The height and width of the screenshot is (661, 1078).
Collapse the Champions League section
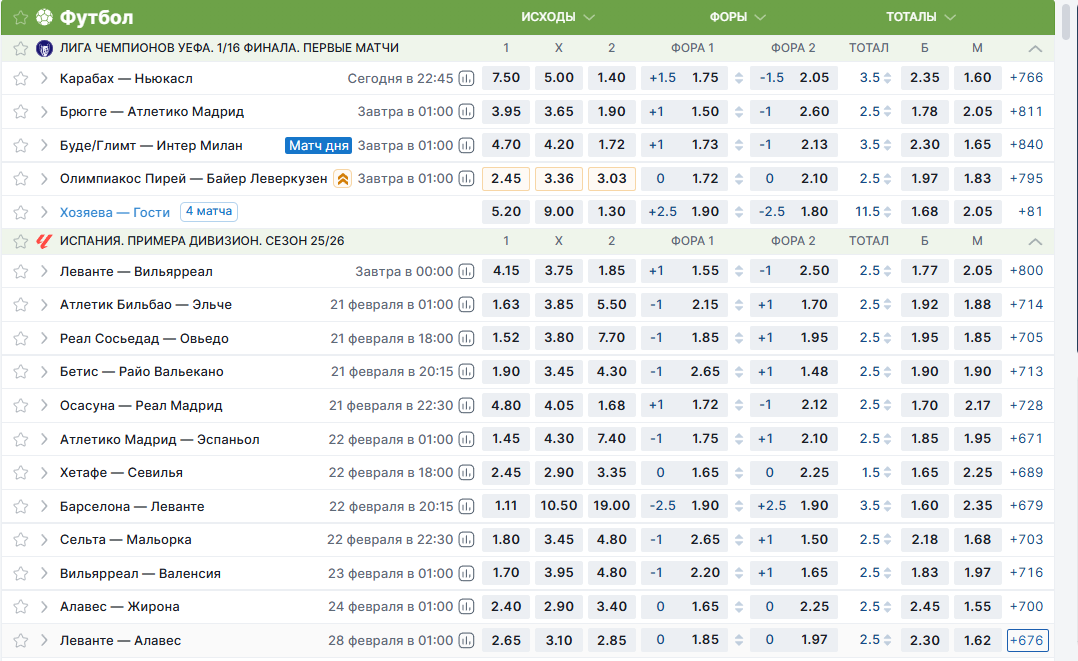pos(1035,48)
